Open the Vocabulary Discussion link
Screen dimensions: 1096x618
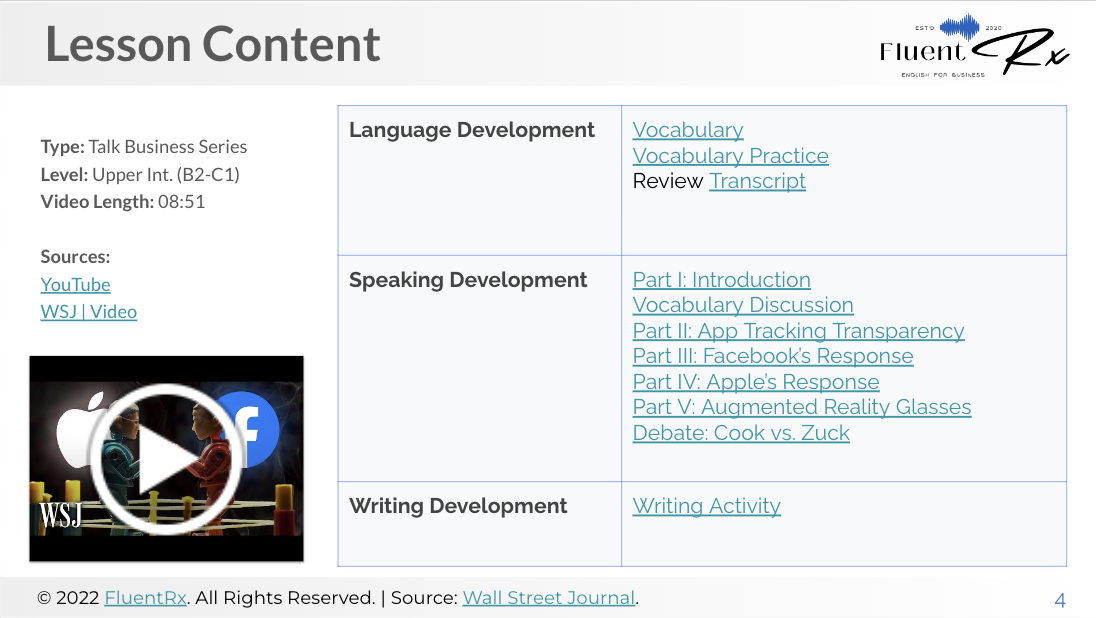[743, 305]
